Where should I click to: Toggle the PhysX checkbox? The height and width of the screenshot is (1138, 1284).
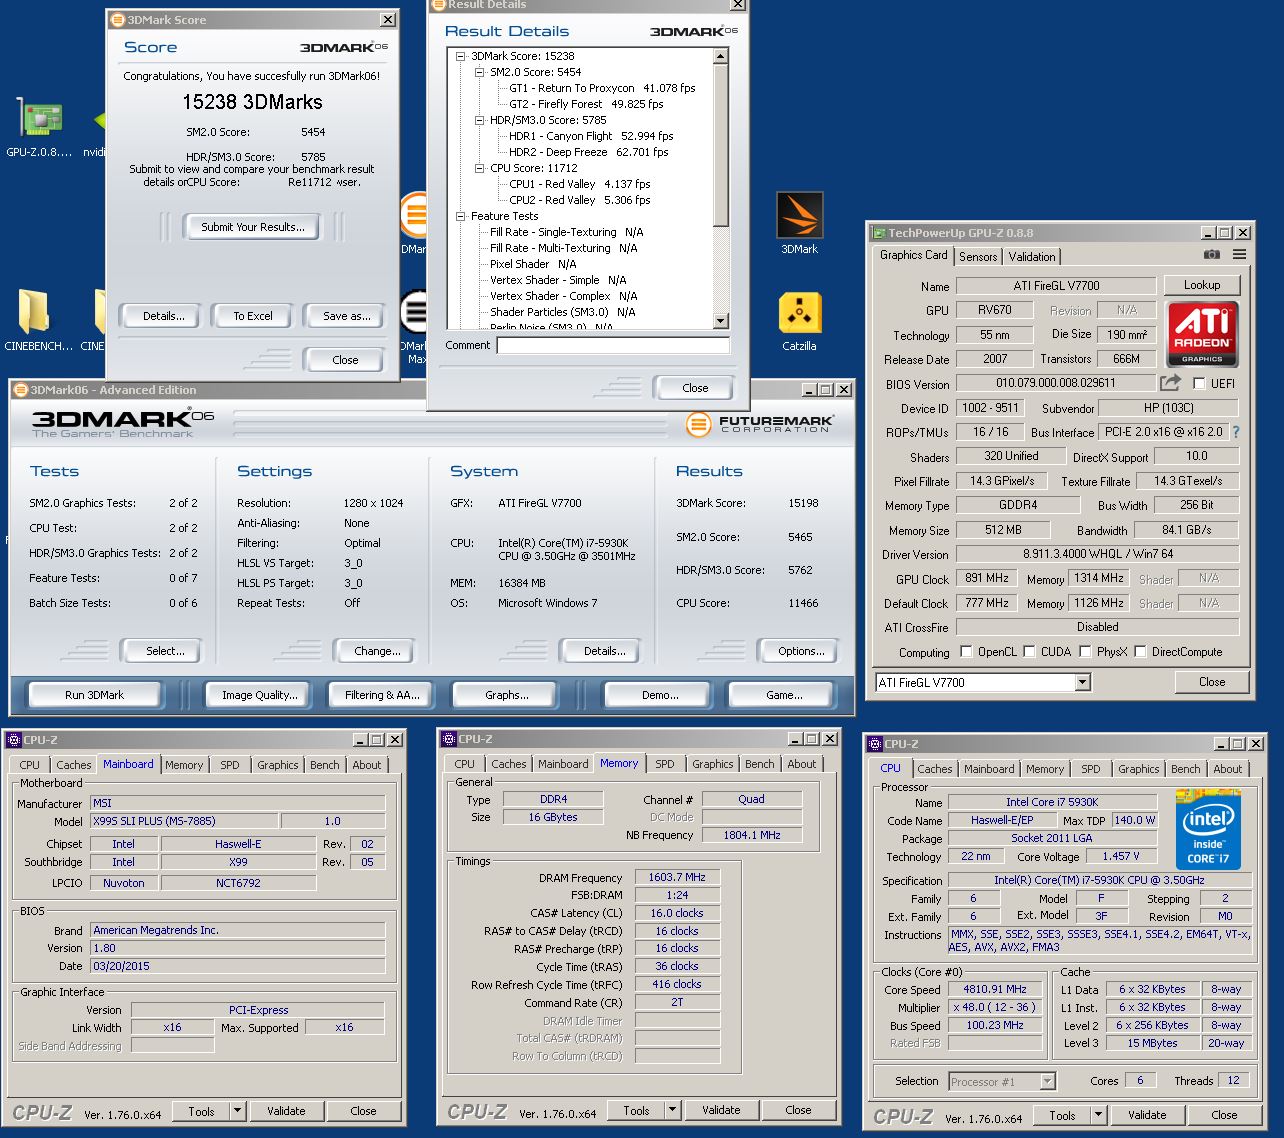[1085, 651]
